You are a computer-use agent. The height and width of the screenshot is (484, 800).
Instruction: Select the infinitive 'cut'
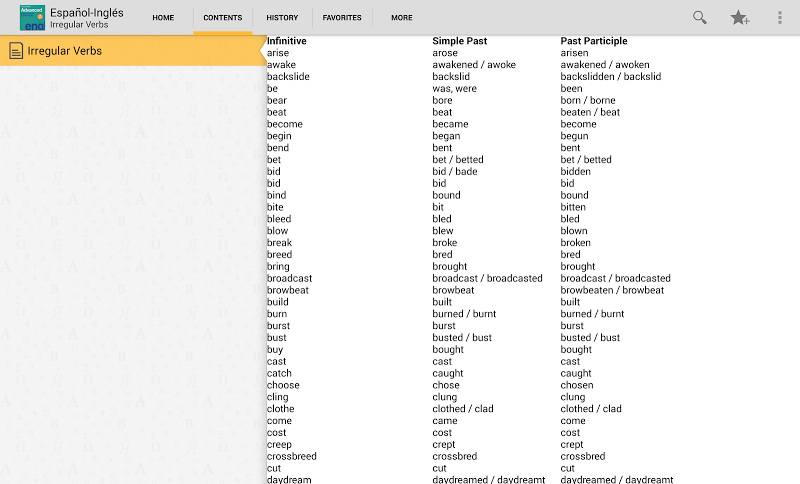[274, 468]
